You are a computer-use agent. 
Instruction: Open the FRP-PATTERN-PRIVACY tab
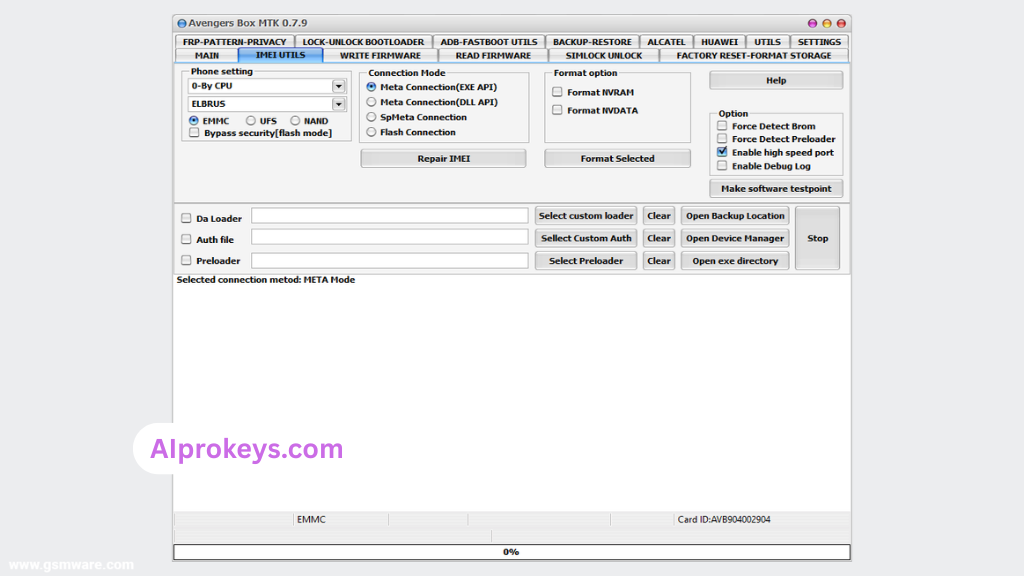(x=235, y=42)
